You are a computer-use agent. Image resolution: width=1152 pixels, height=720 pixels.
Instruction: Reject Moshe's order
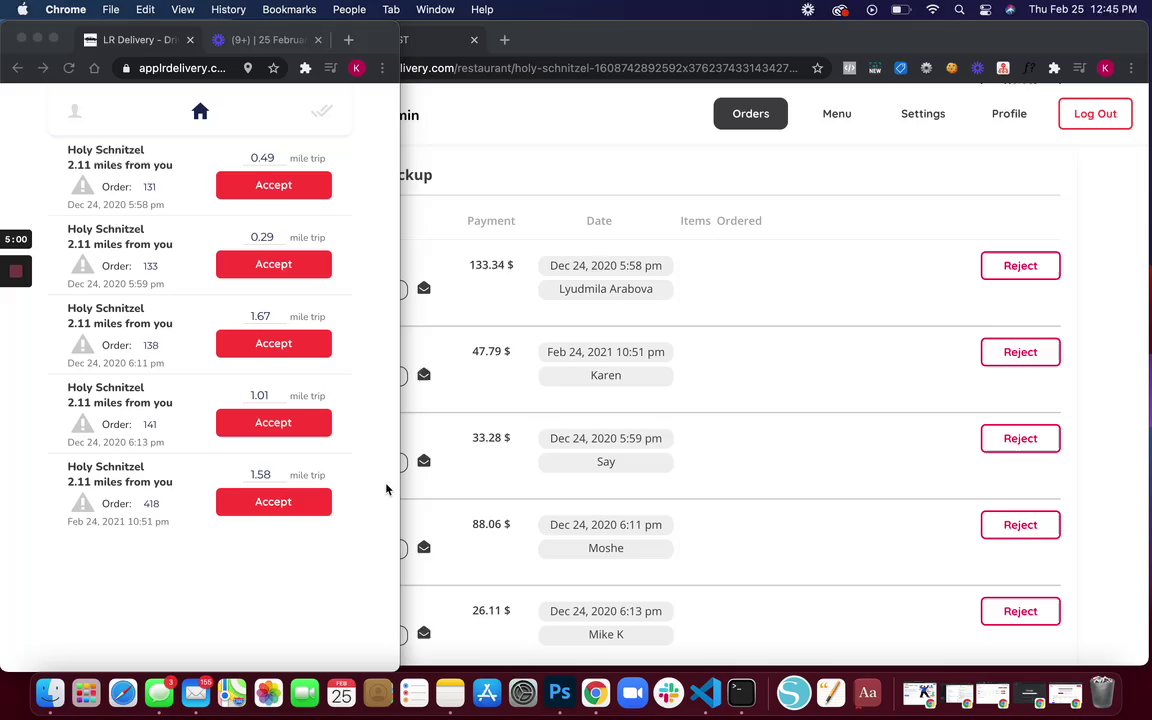click(1020, 525)
